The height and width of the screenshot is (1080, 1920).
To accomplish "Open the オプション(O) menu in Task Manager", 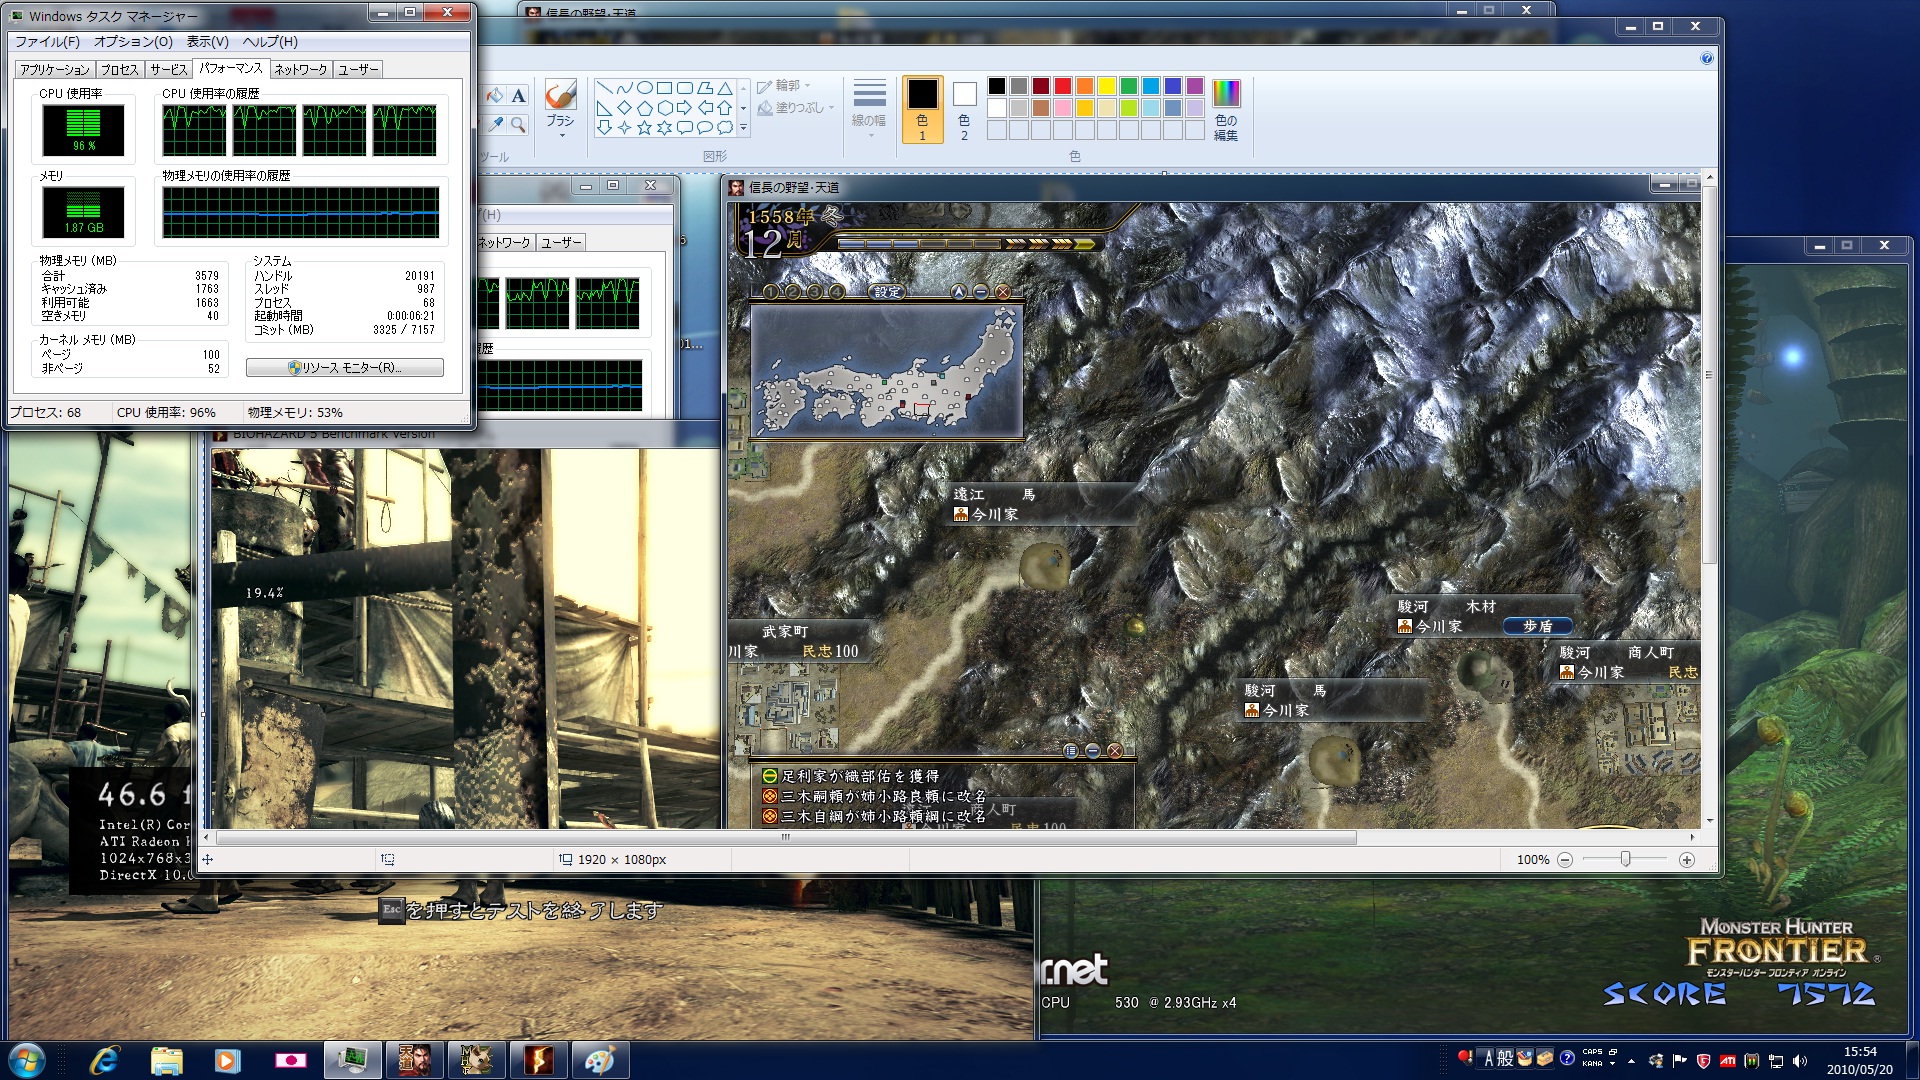I will [133, 41].
